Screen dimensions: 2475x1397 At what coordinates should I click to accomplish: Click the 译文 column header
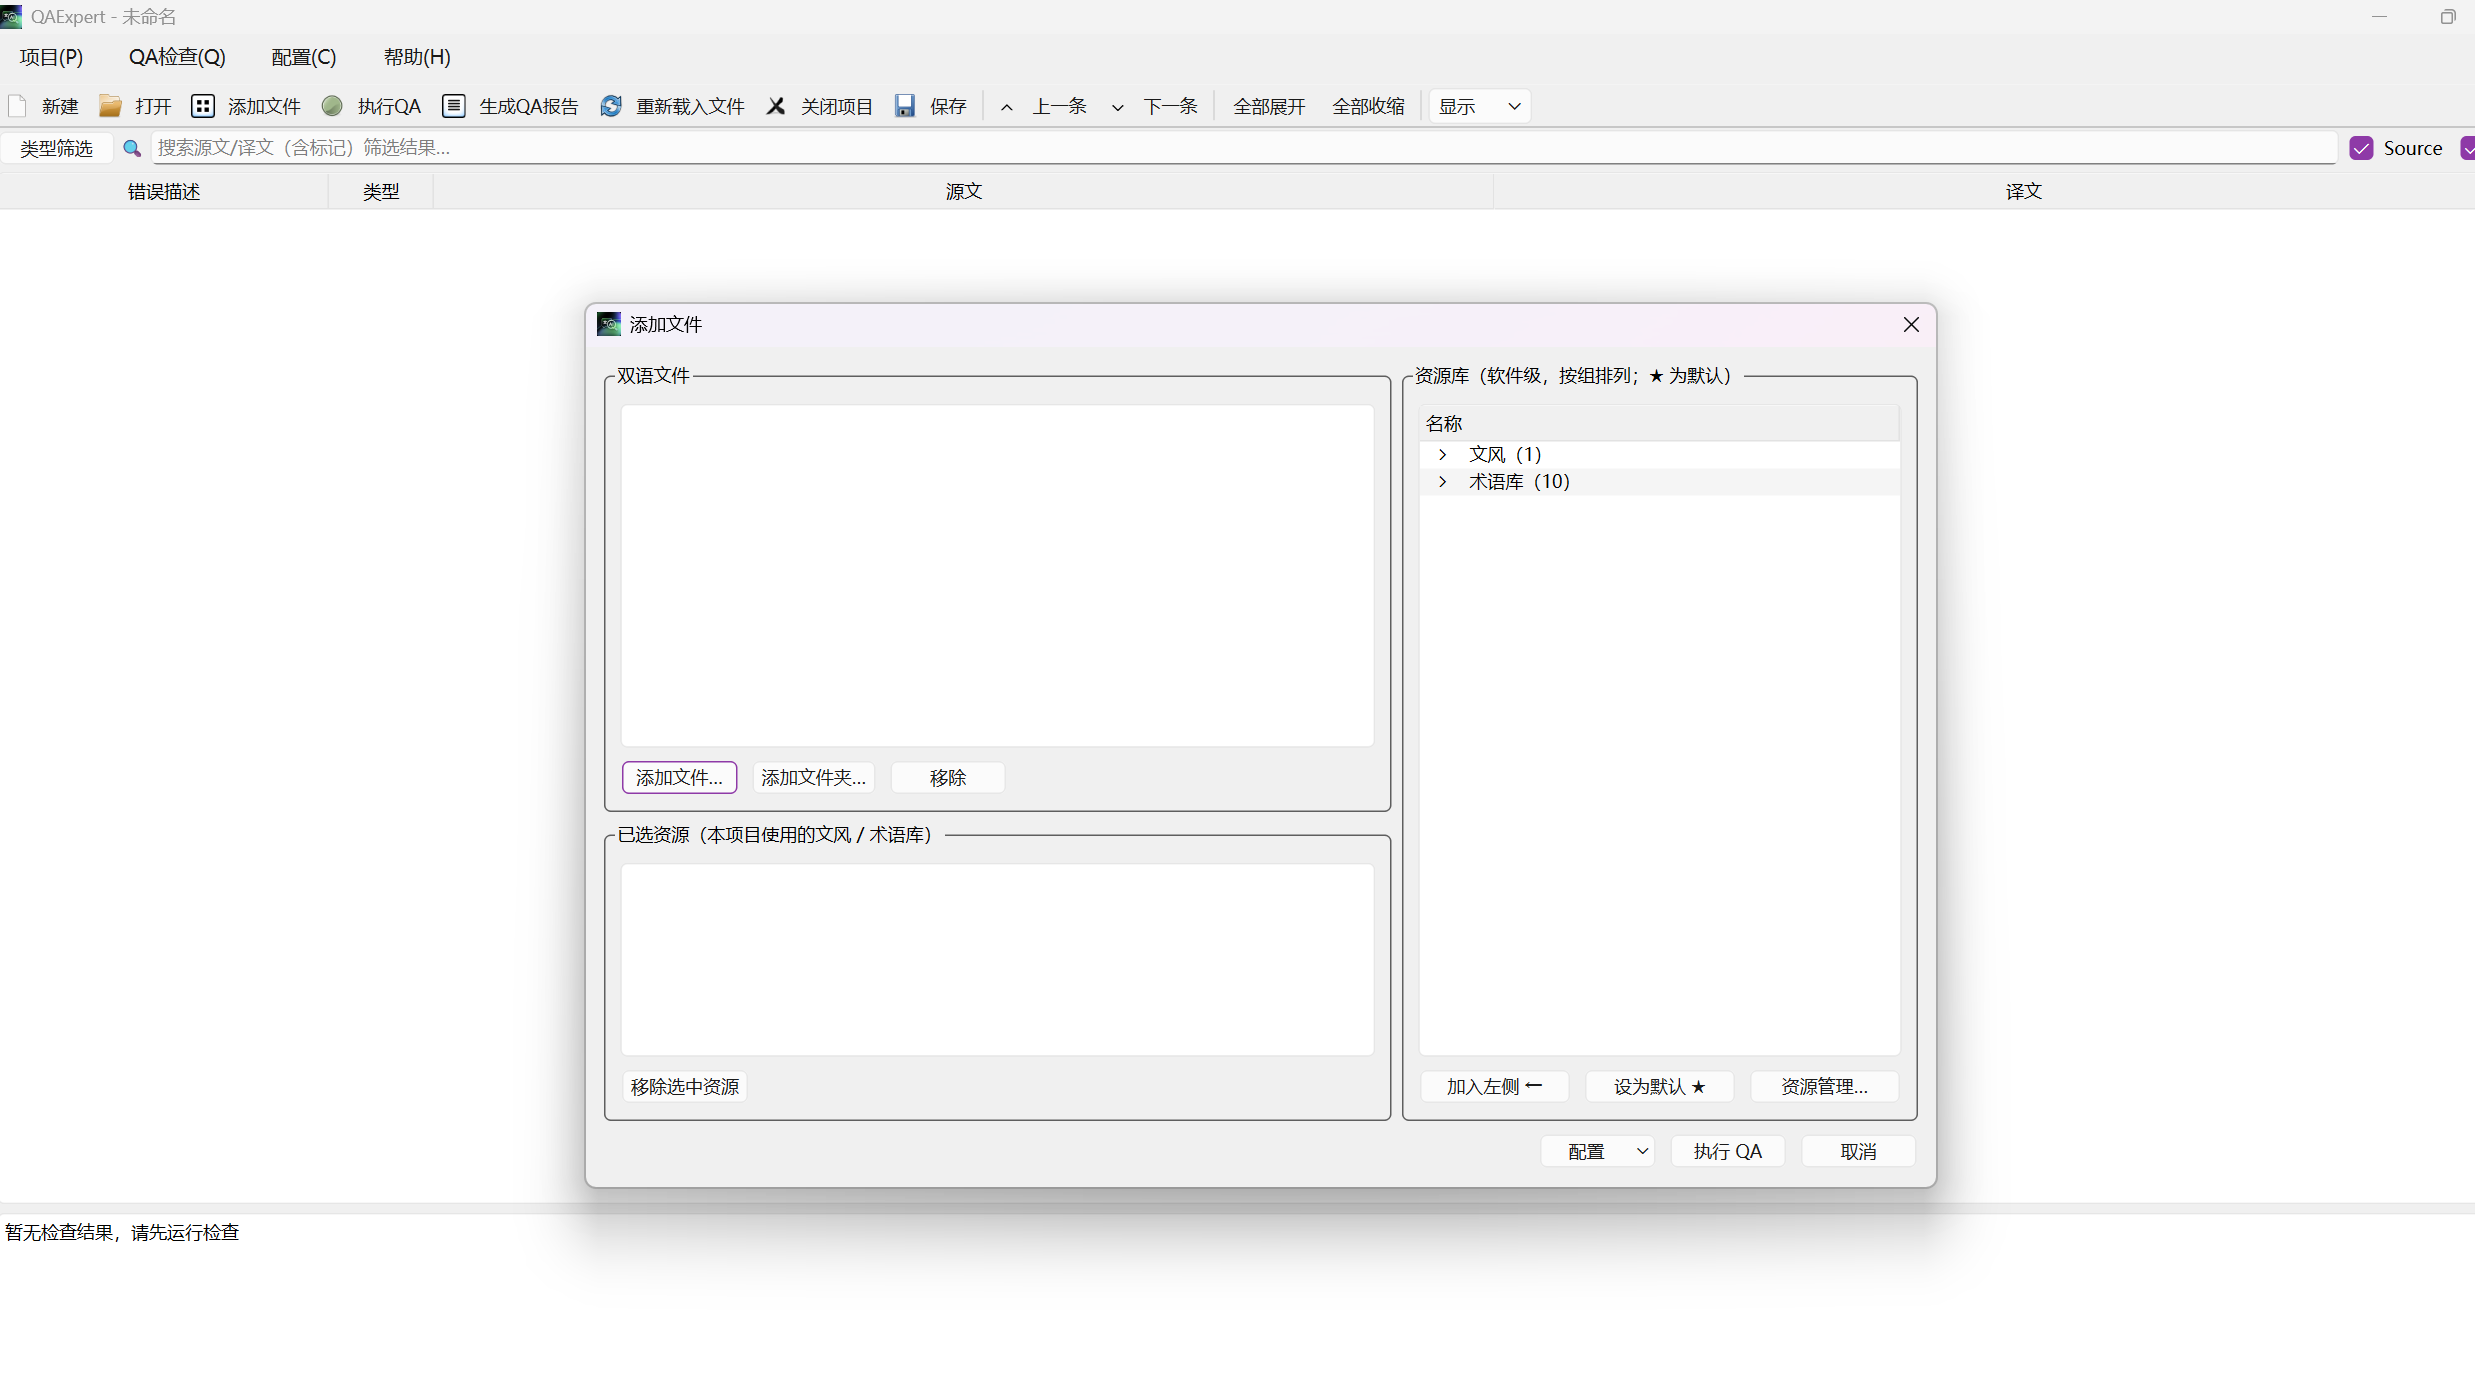(x=2023, y=191)
